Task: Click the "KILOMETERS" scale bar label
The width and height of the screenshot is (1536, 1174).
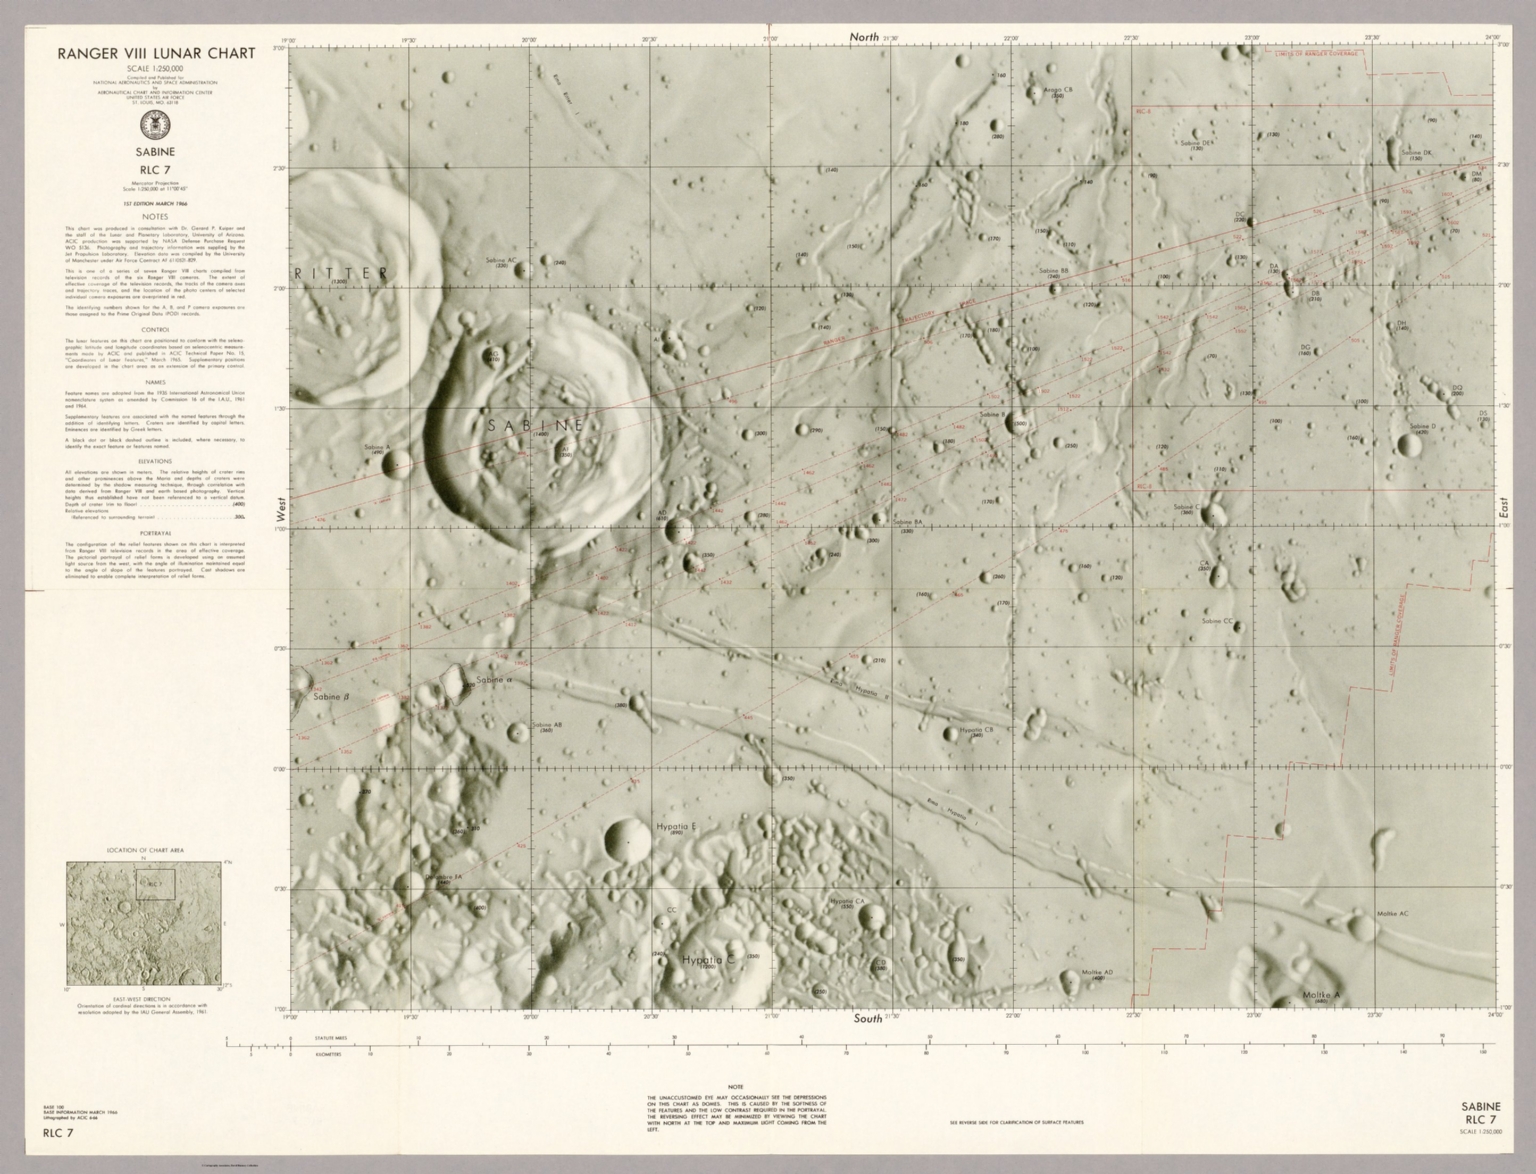Action: tap(329, 1054)
